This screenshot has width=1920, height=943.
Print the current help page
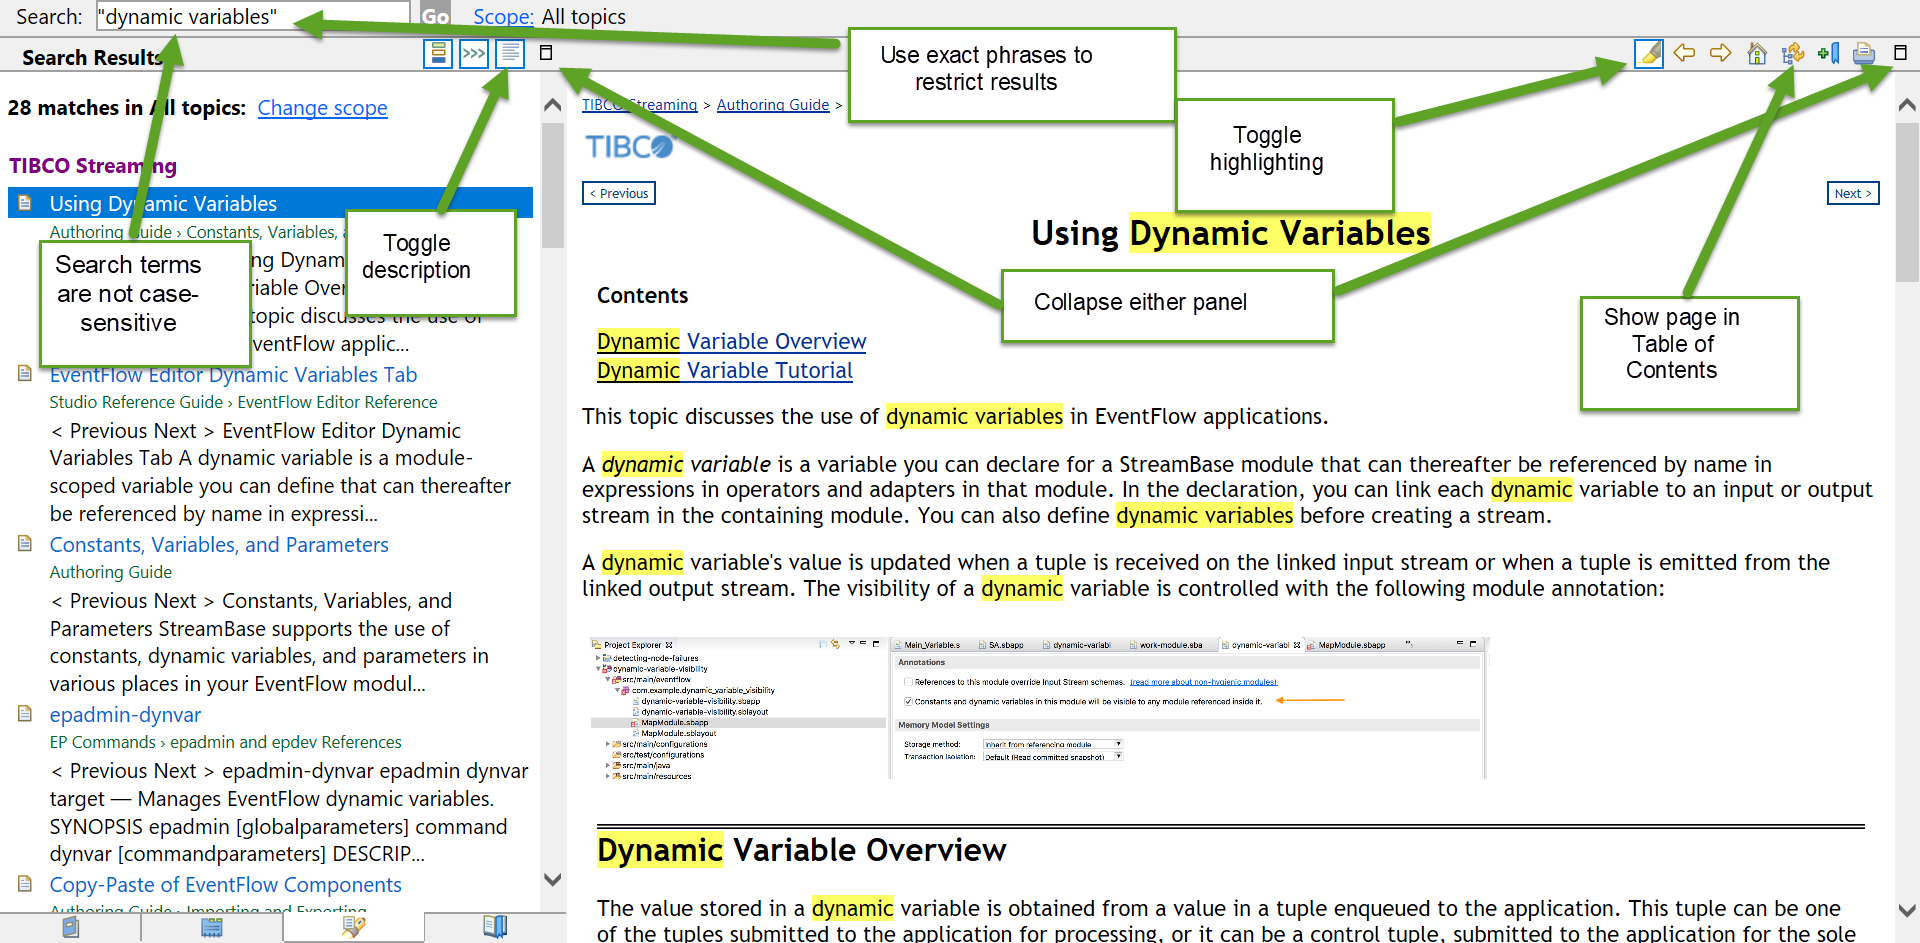[1864, 53]
